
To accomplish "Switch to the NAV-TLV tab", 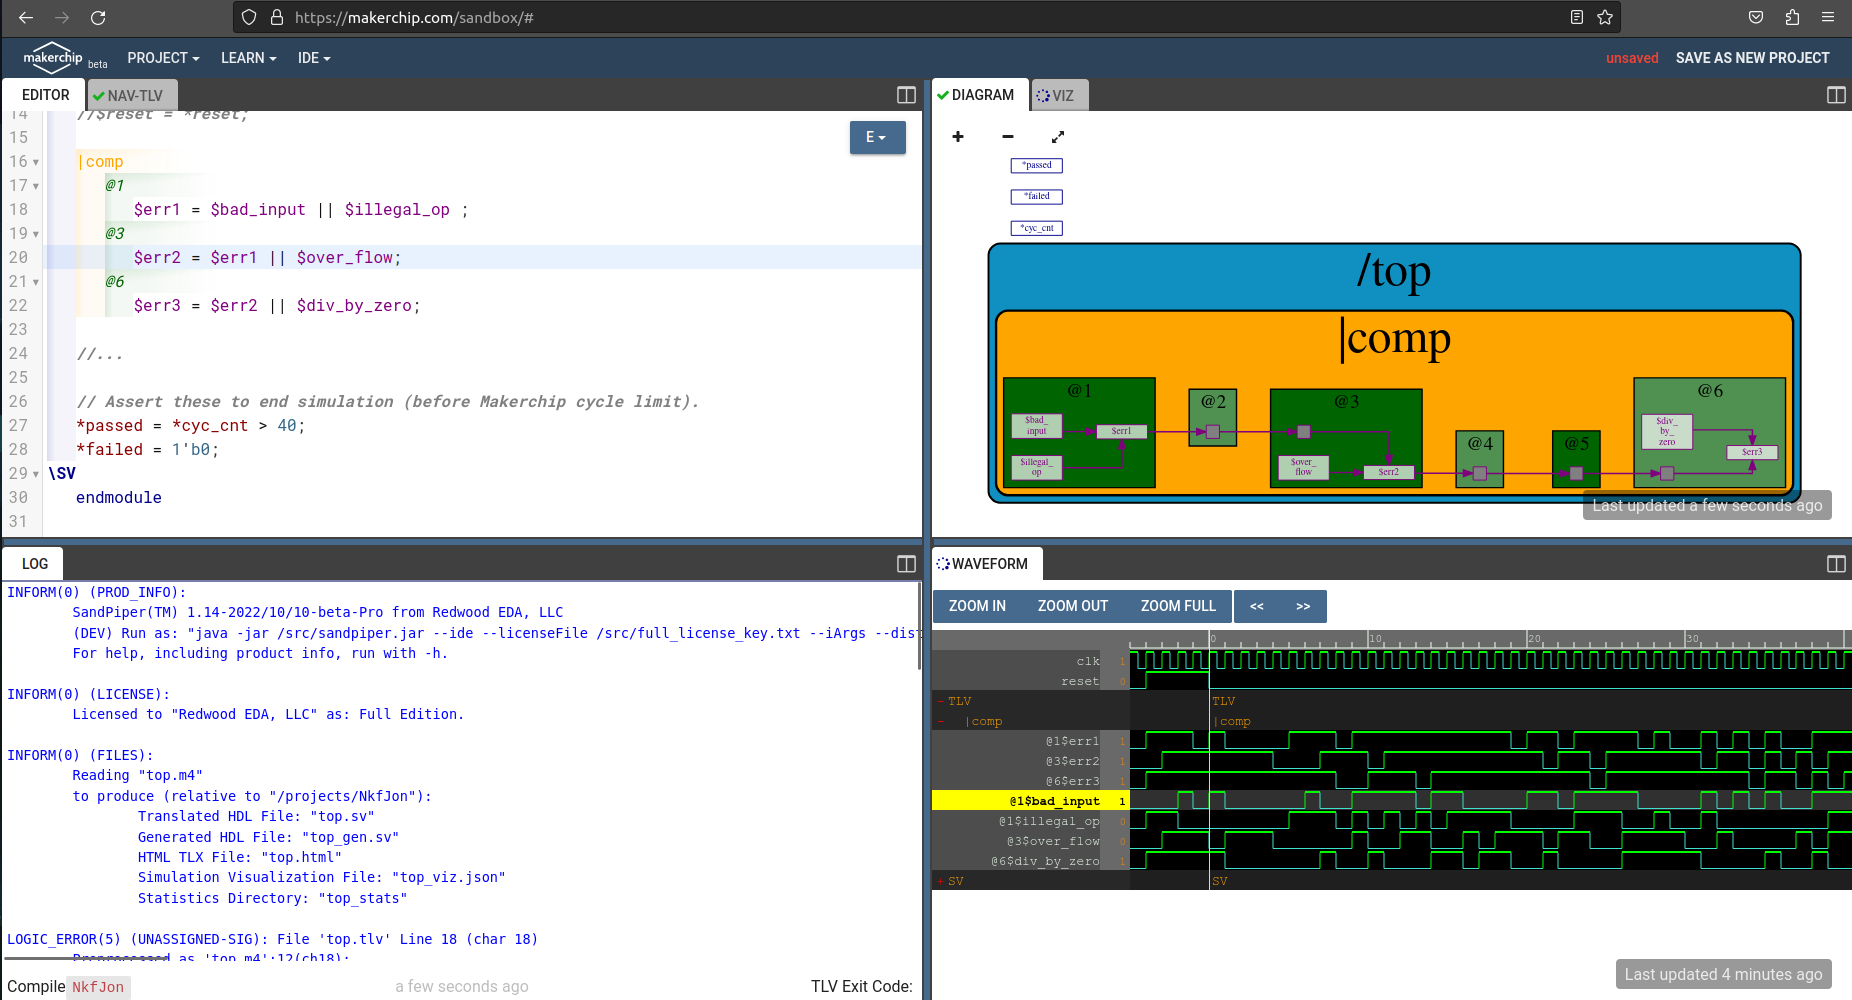I will tap(133, 96).
